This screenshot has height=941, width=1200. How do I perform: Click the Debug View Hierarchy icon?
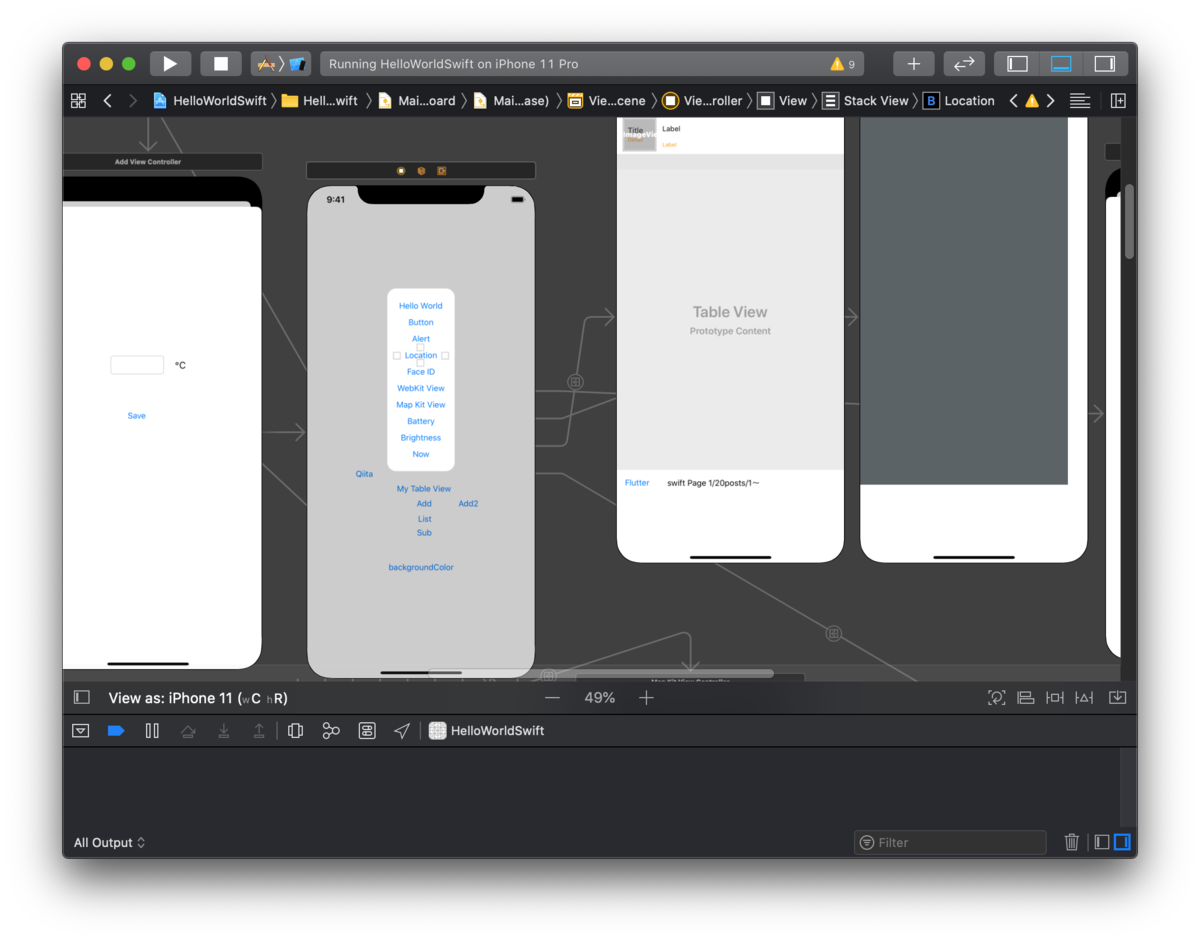[x=295, y=730]
